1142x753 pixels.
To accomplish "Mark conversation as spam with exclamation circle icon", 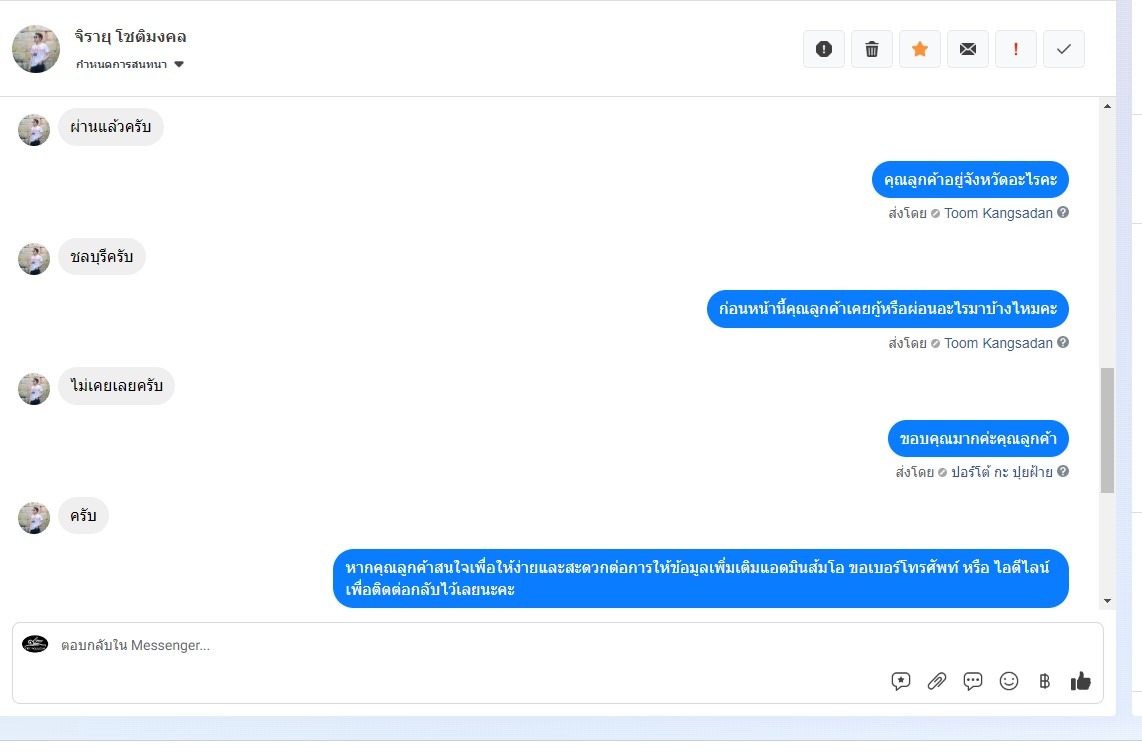I will coord(824,49).
